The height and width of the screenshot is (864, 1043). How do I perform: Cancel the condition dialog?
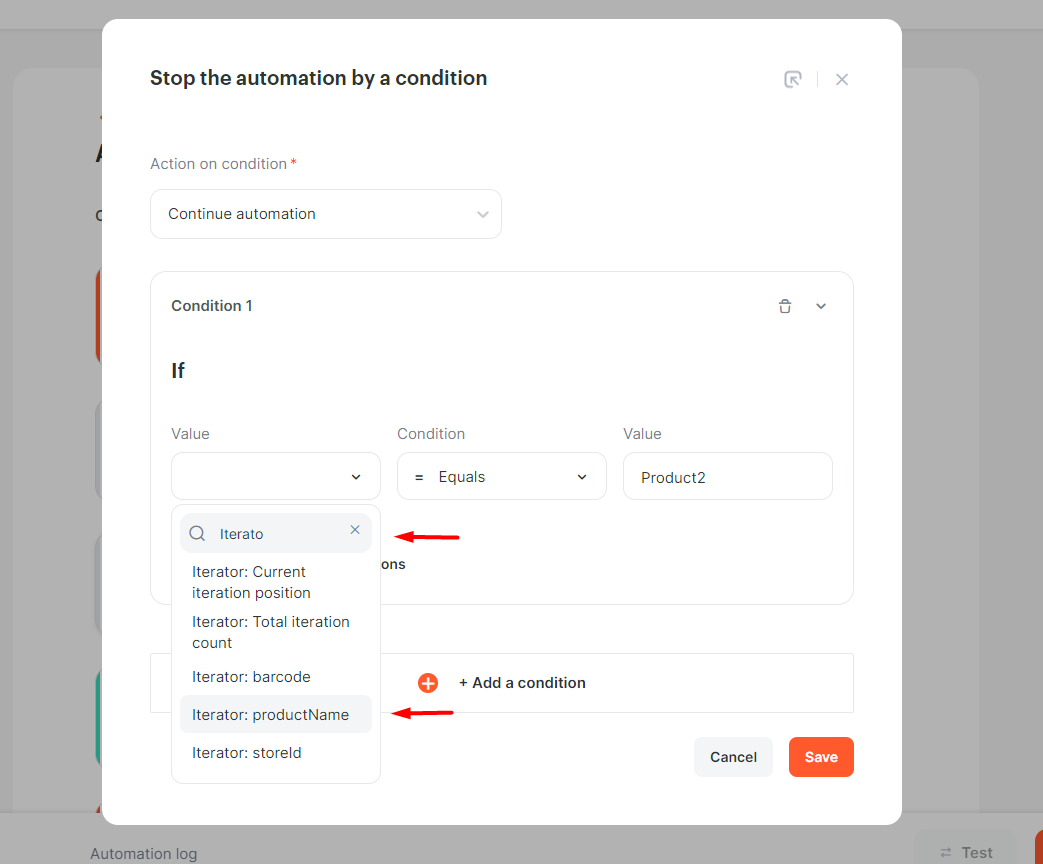click(x=733, y=757)
